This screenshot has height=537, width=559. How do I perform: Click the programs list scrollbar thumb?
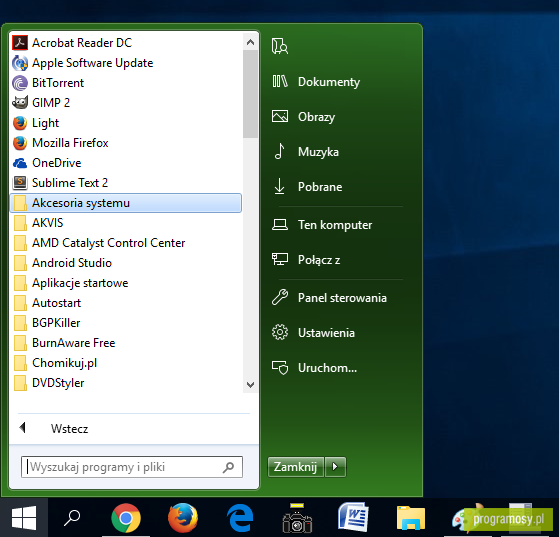point(250,94)
